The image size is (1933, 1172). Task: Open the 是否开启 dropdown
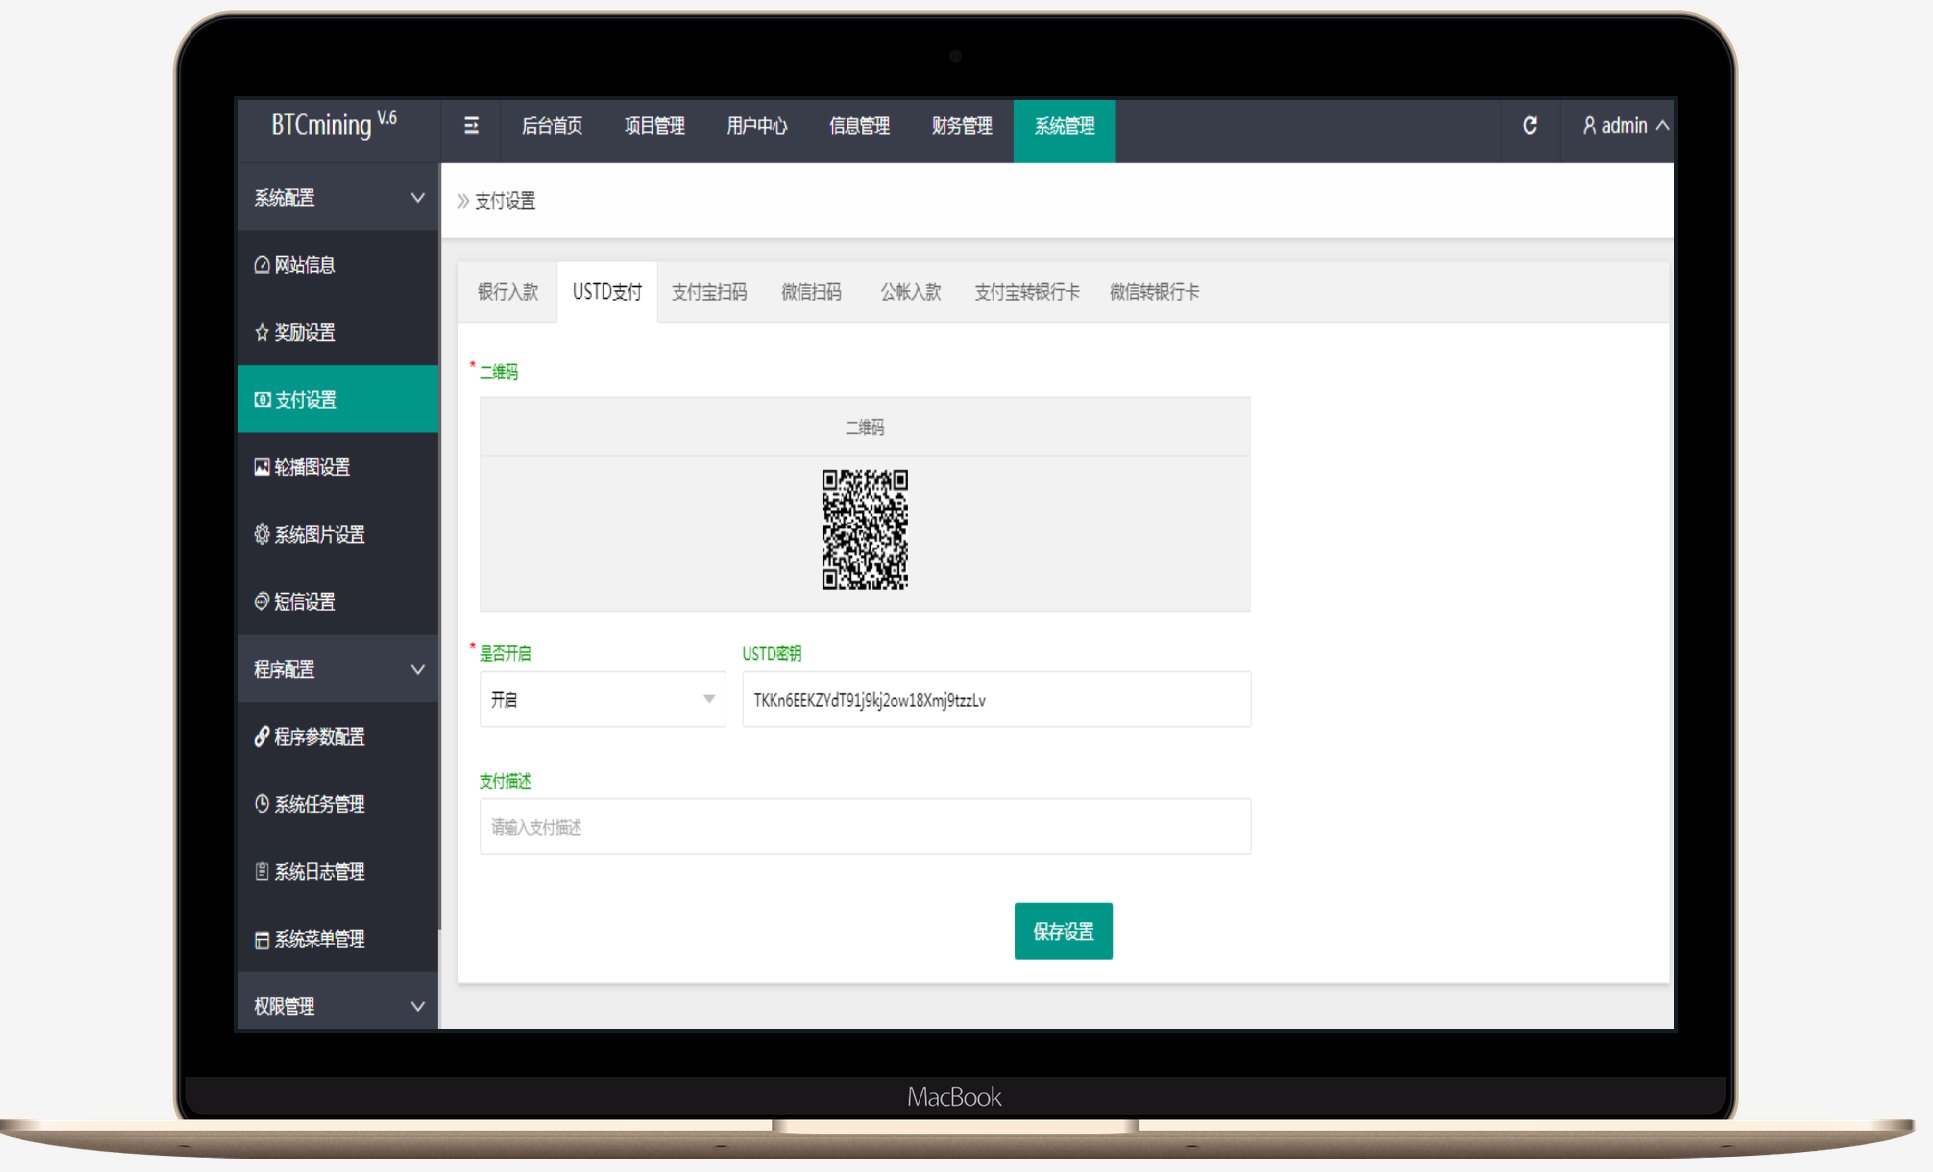click(x=603, y=699)
